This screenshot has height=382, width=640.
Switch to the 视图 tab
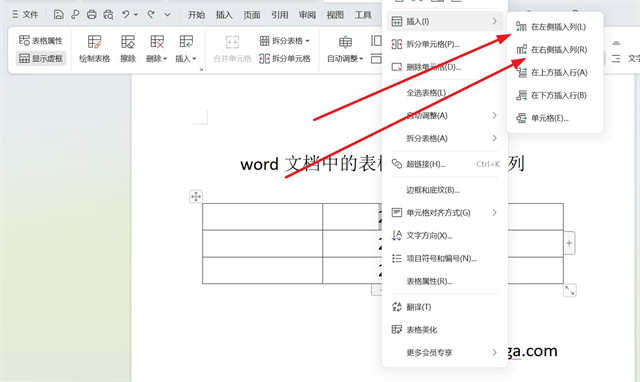coord(335,15)
